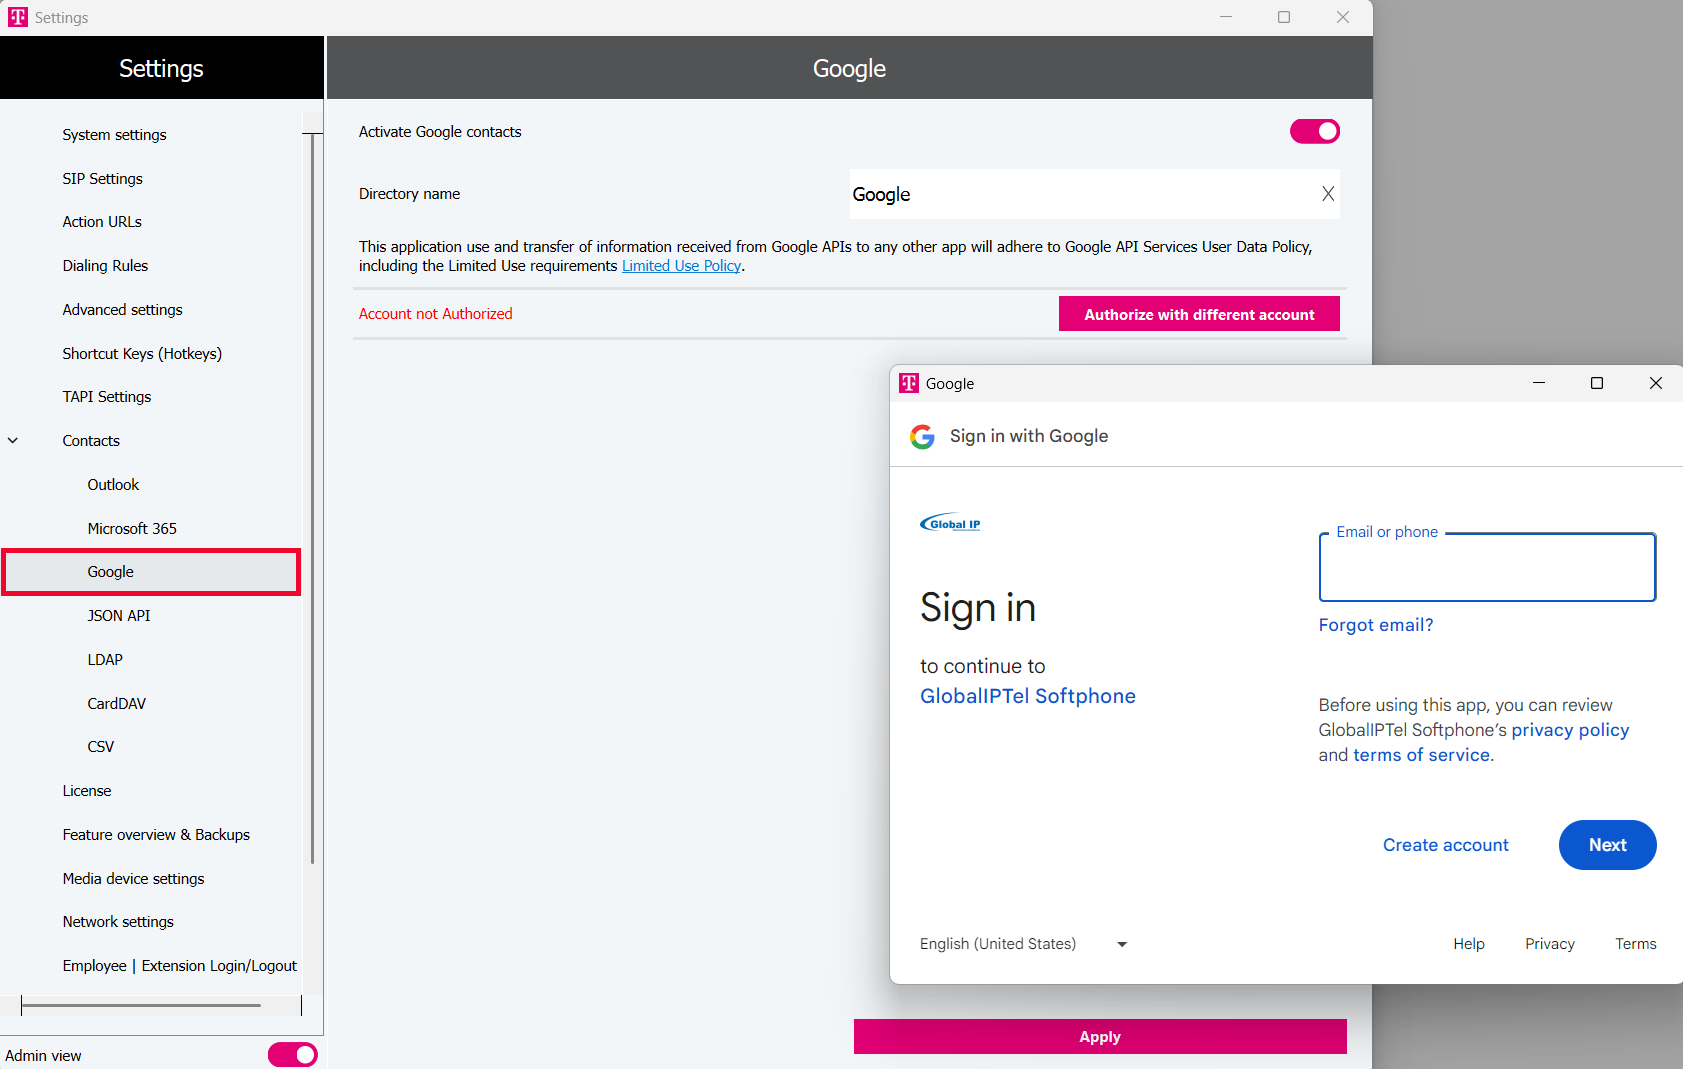Collapse the Contacts tree section
The height and width of the screenshot is (1069, 1683).
point(13,441)
